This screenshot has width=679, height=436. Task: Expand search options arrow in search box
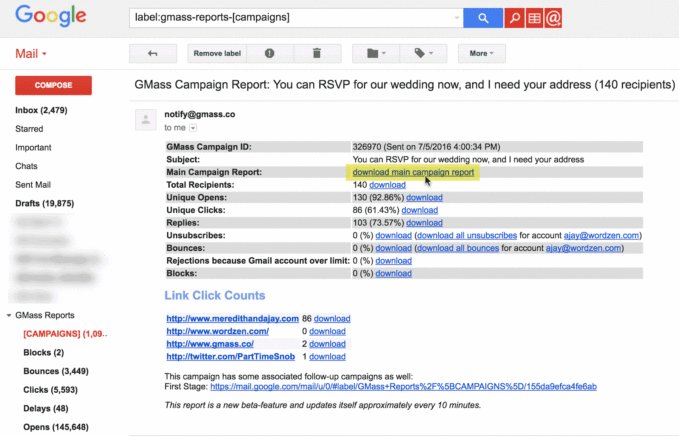click(x=456, y=18)
